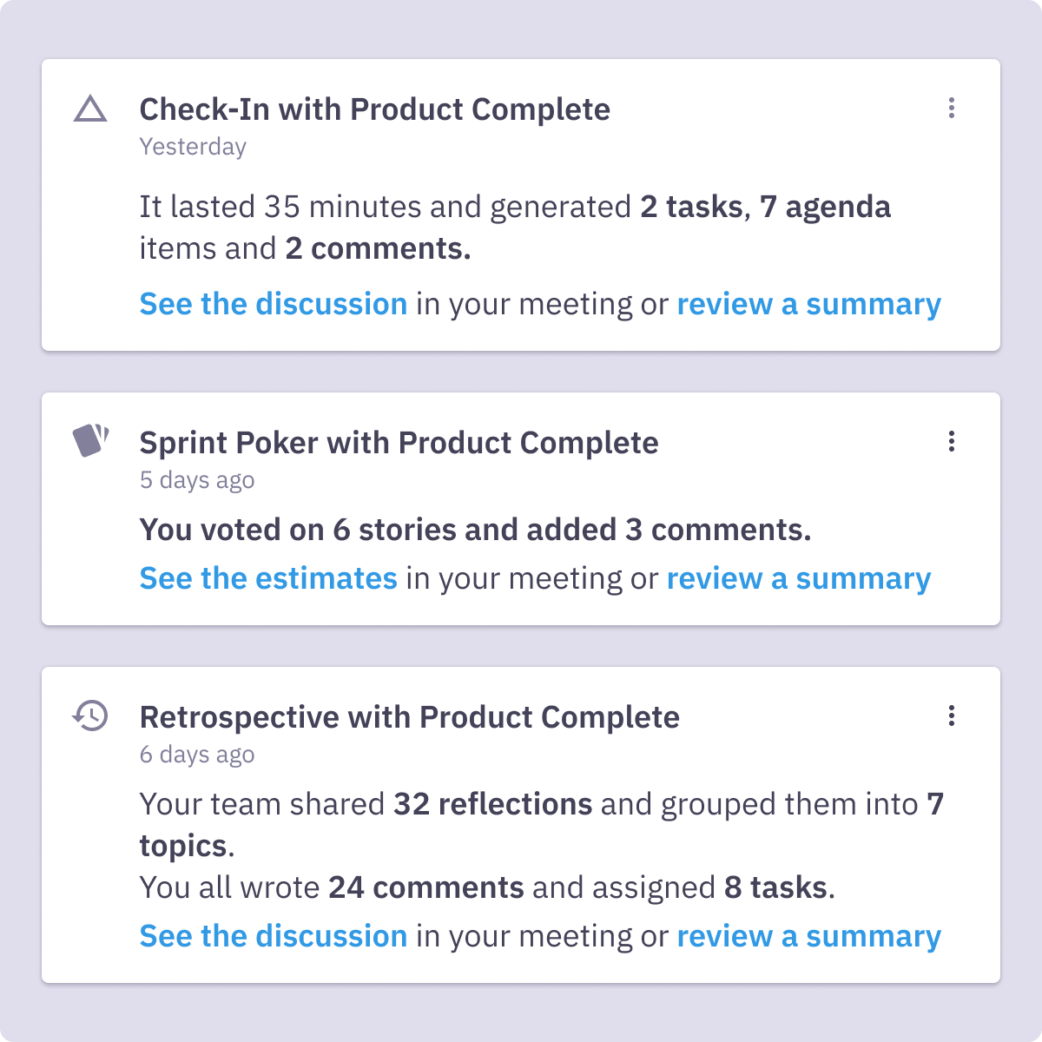Click the '32 reflections' text in the Retrospective card
The image size is (1042, 1042).
tap(492, 804)
